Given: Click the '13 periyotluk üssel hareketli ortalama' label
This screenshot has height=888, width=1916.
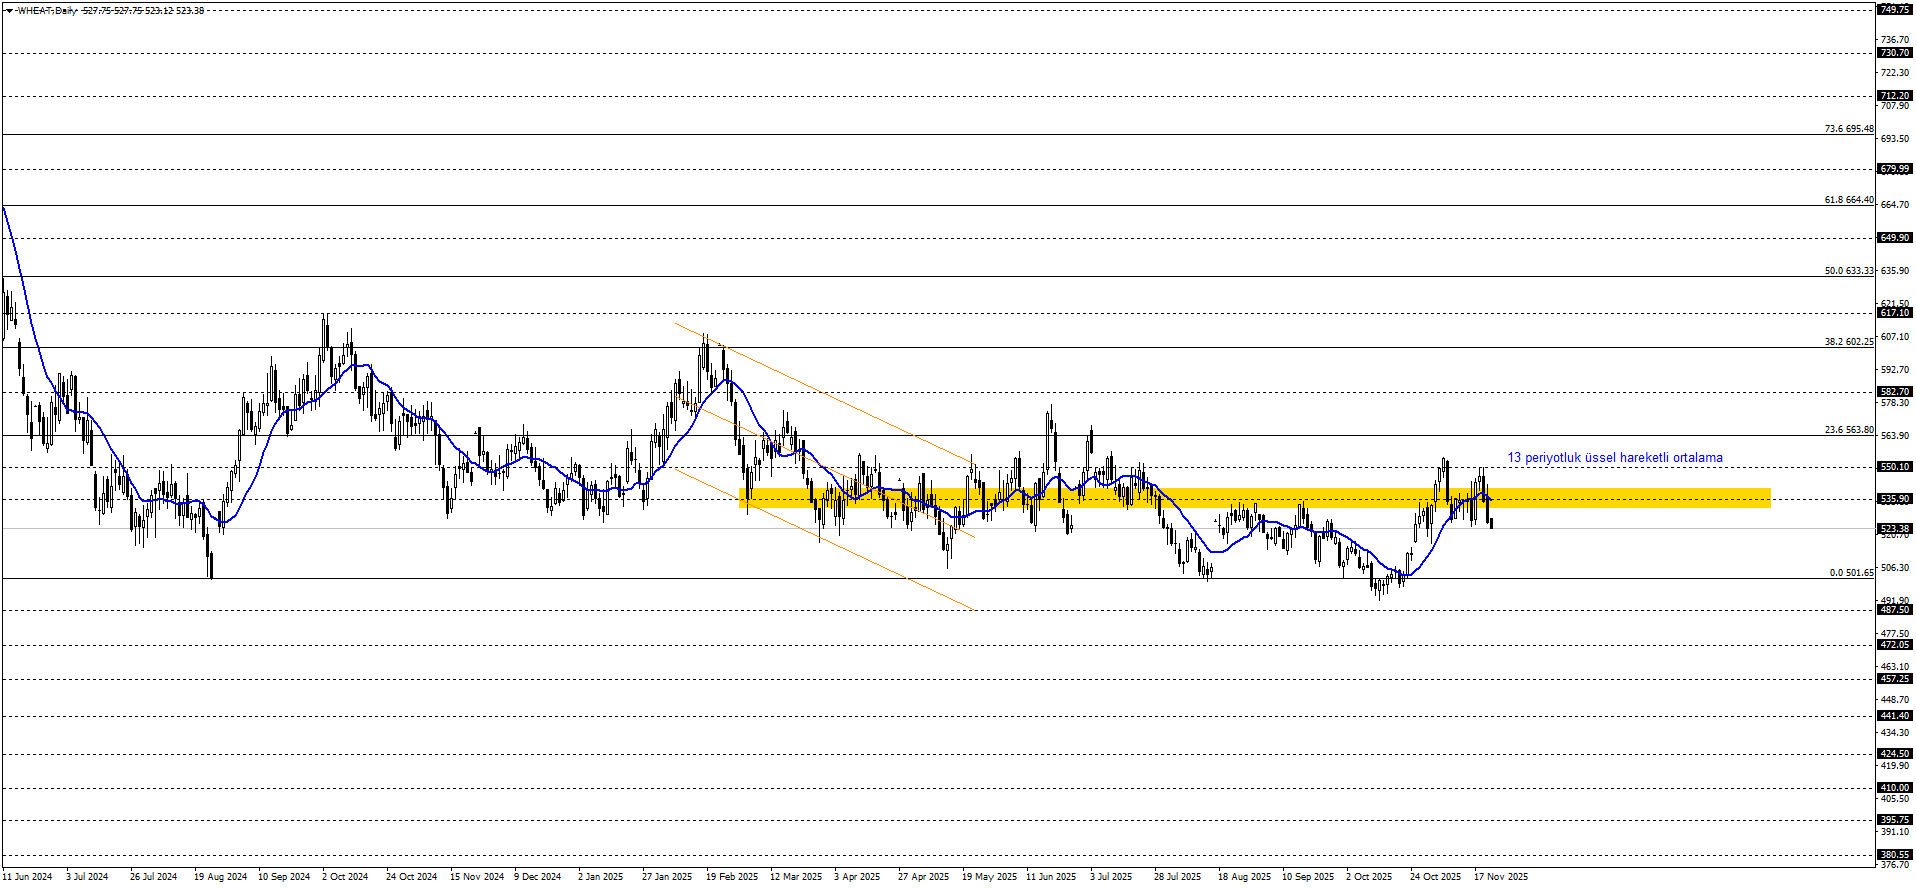Looking at the screenshot, I should click(1614, 458).
